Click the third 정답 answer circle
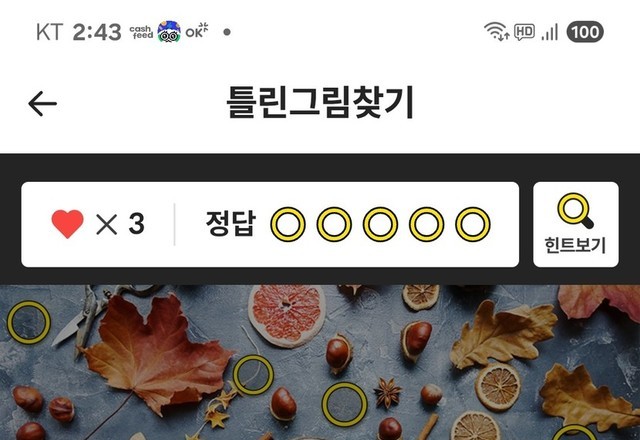The height and width of the screenshot is (440, 640). [380, 224]
